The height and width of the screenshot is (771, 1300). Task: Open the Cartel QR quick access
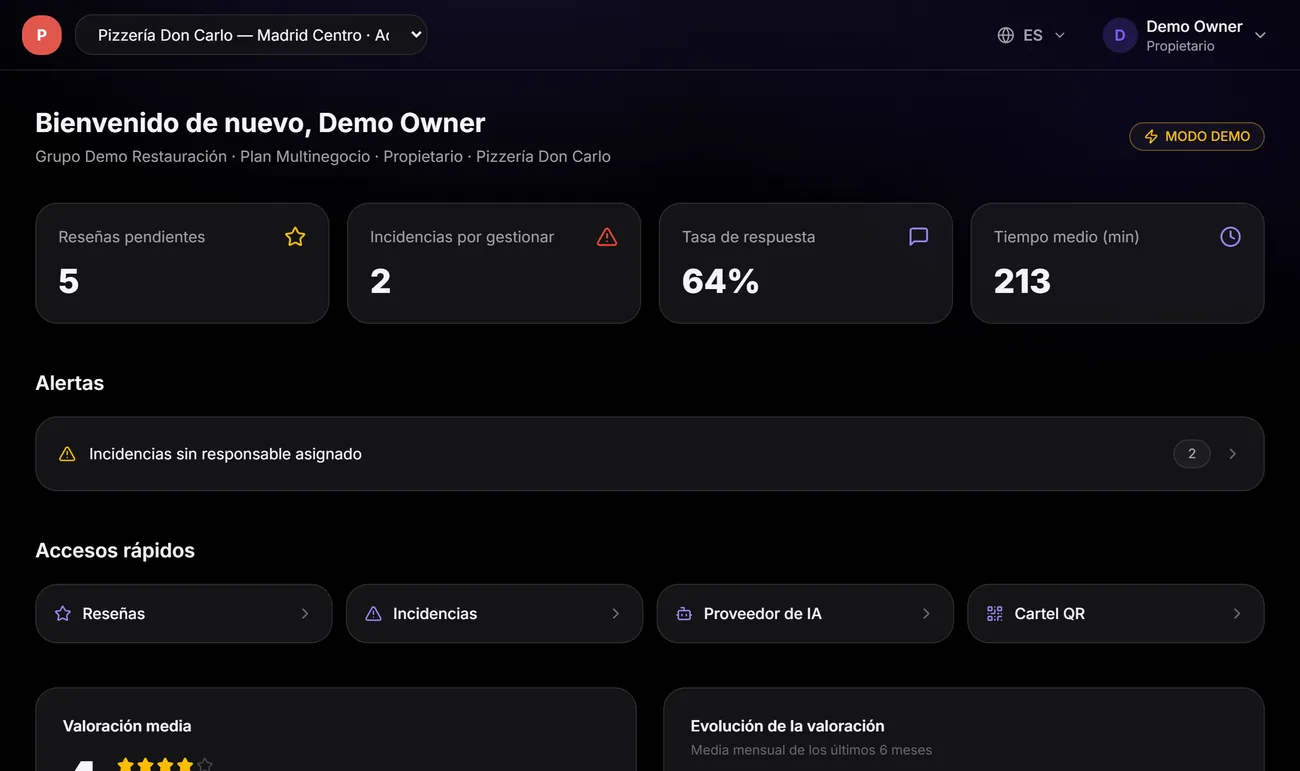[x=1116, y=614]
